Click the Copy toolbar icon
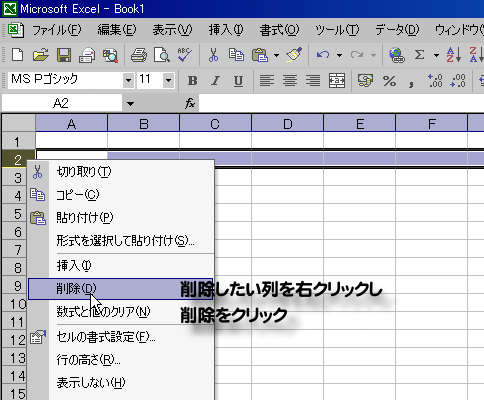This screenshot has width=484, height=400. (x=236, y=55)
